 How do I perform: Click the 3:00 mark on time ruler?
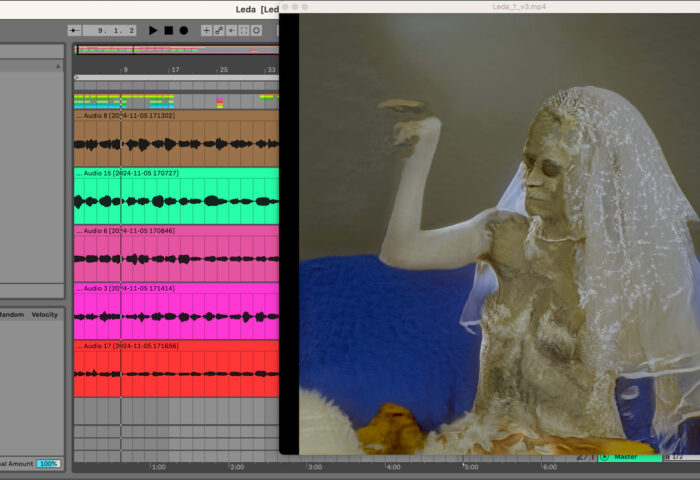315,467
